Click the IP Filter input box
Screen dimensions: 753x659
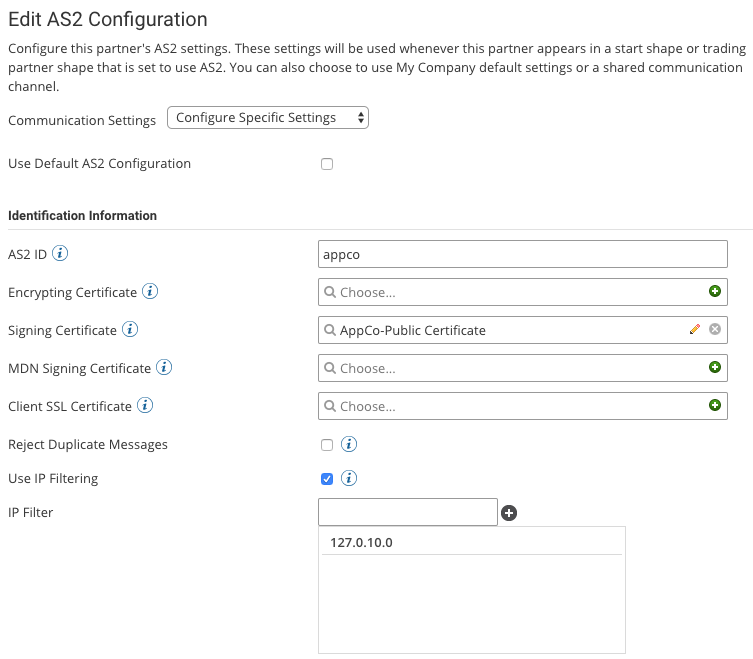point(407,512)
